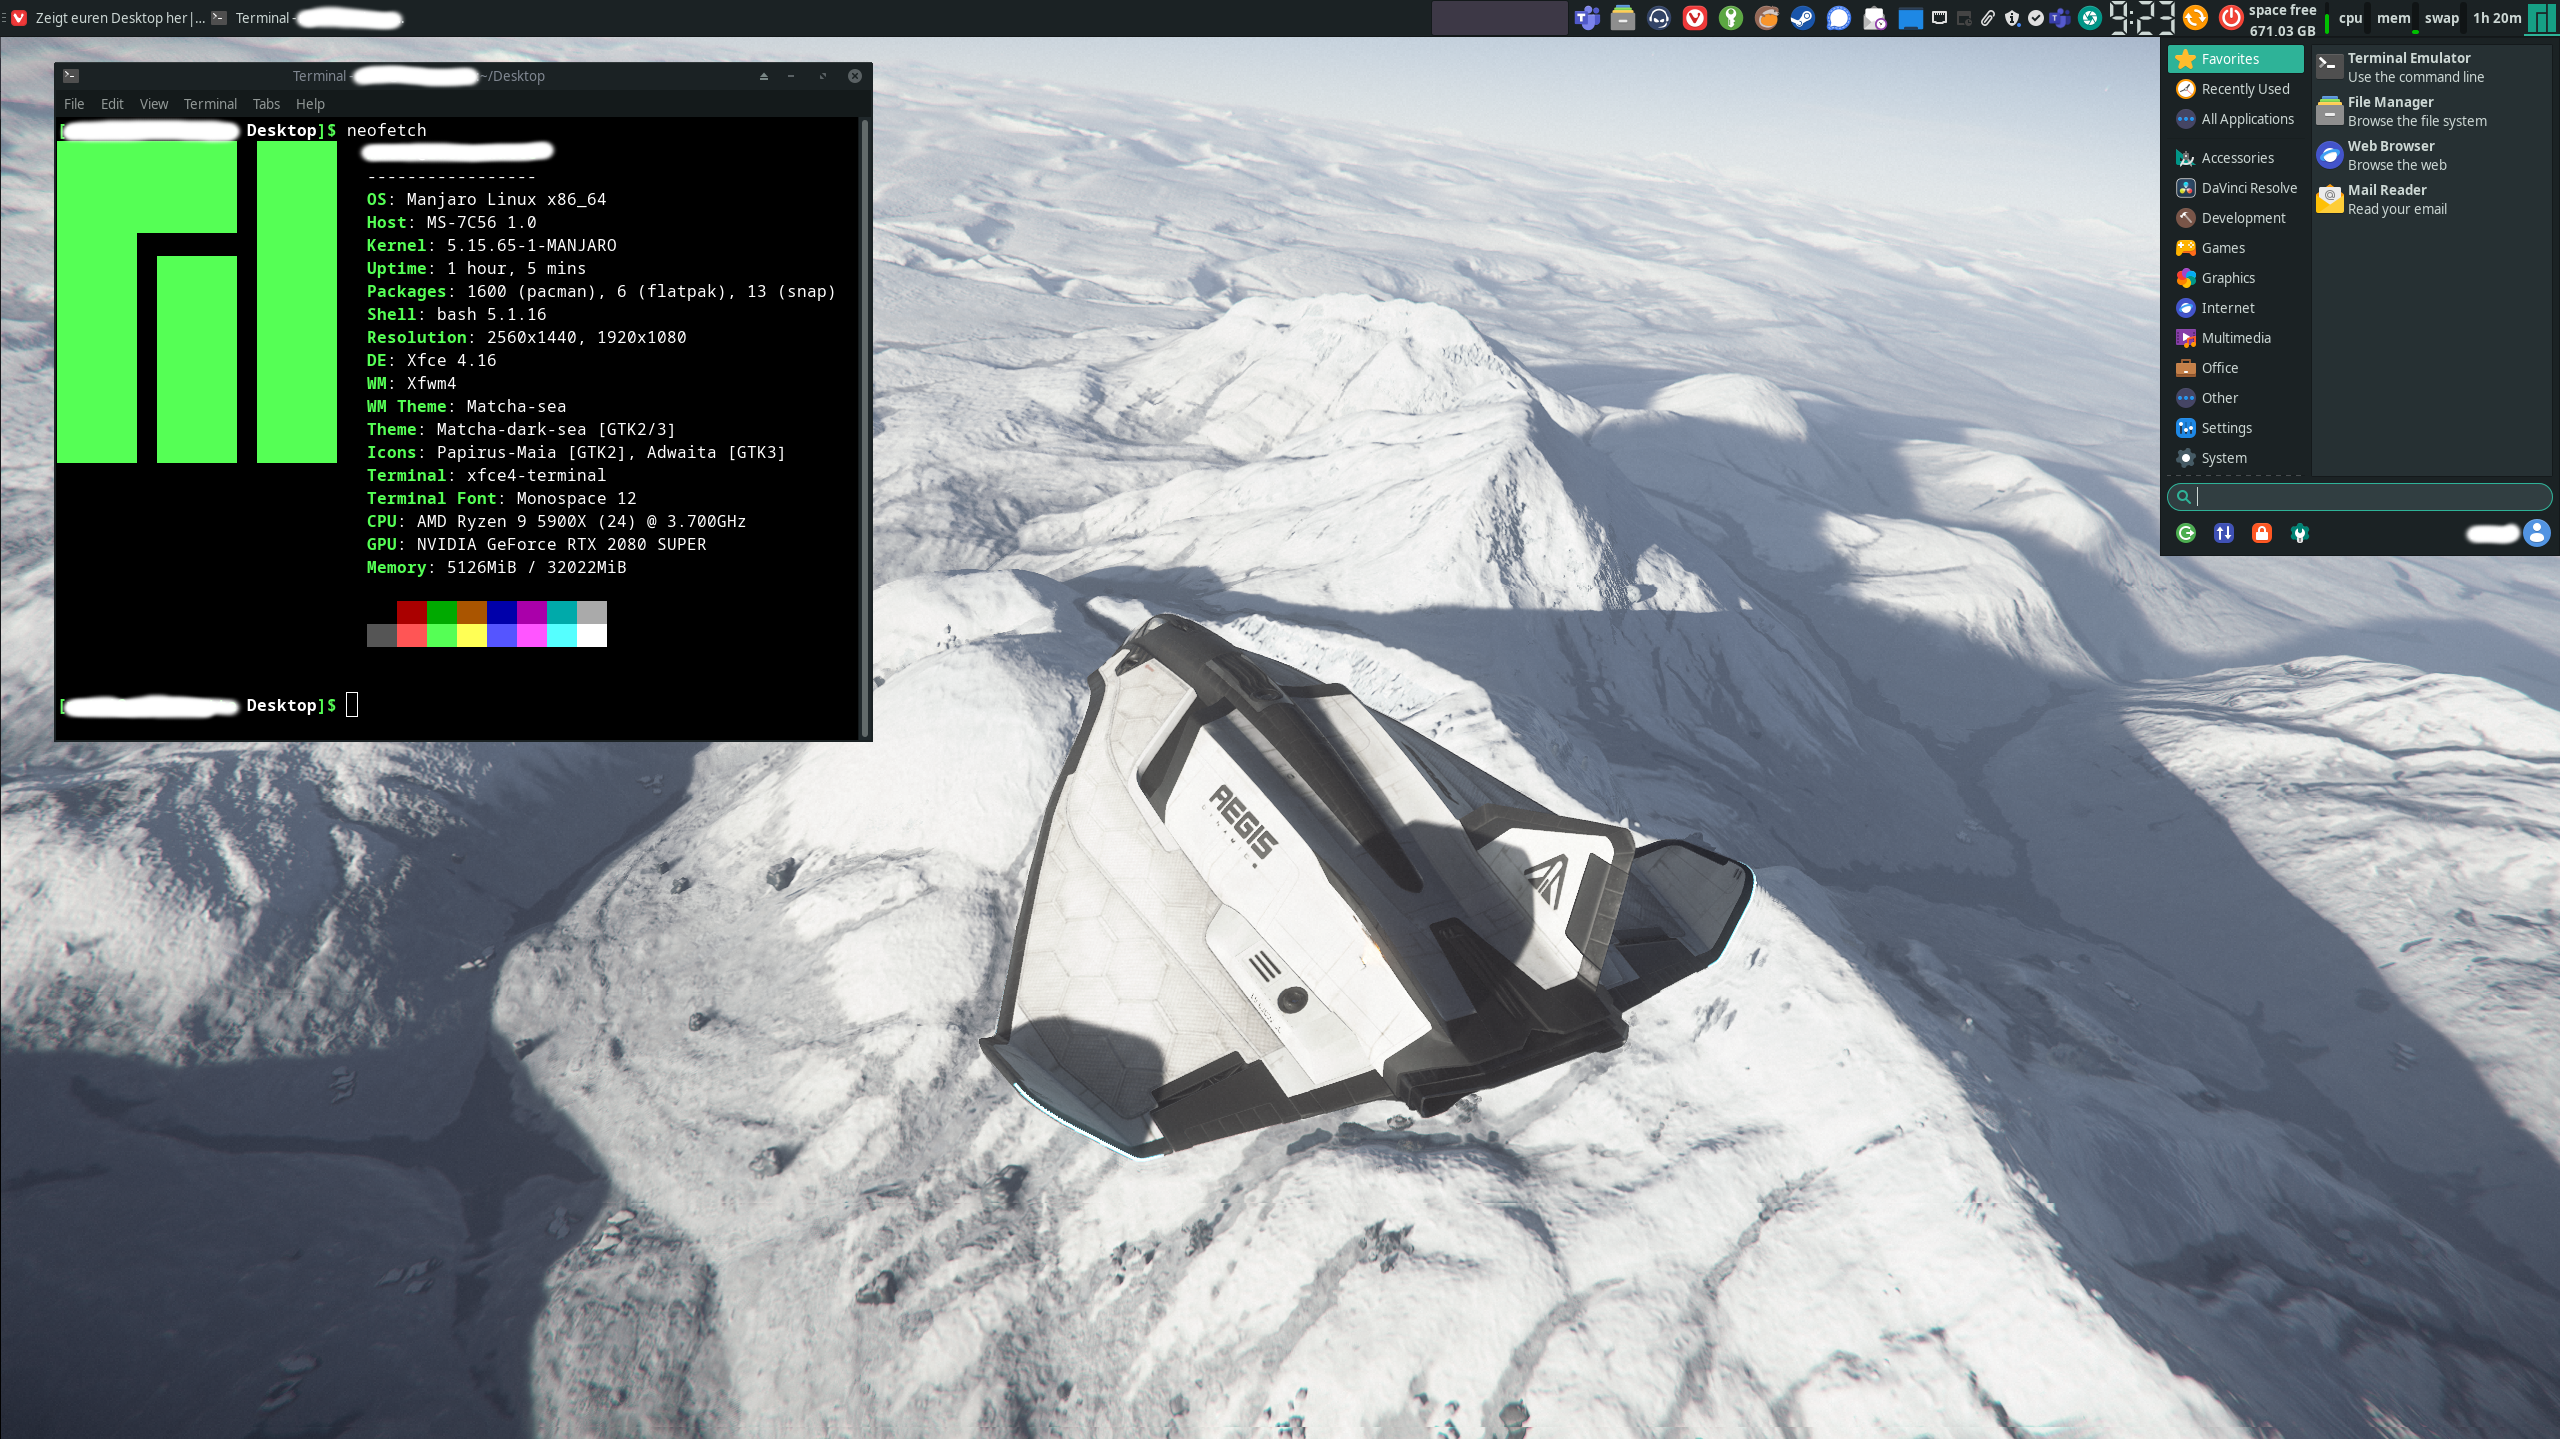The height and width of the screenshot is (1440, 2560).
Task: Open the System category
Action: point(2236,458)
